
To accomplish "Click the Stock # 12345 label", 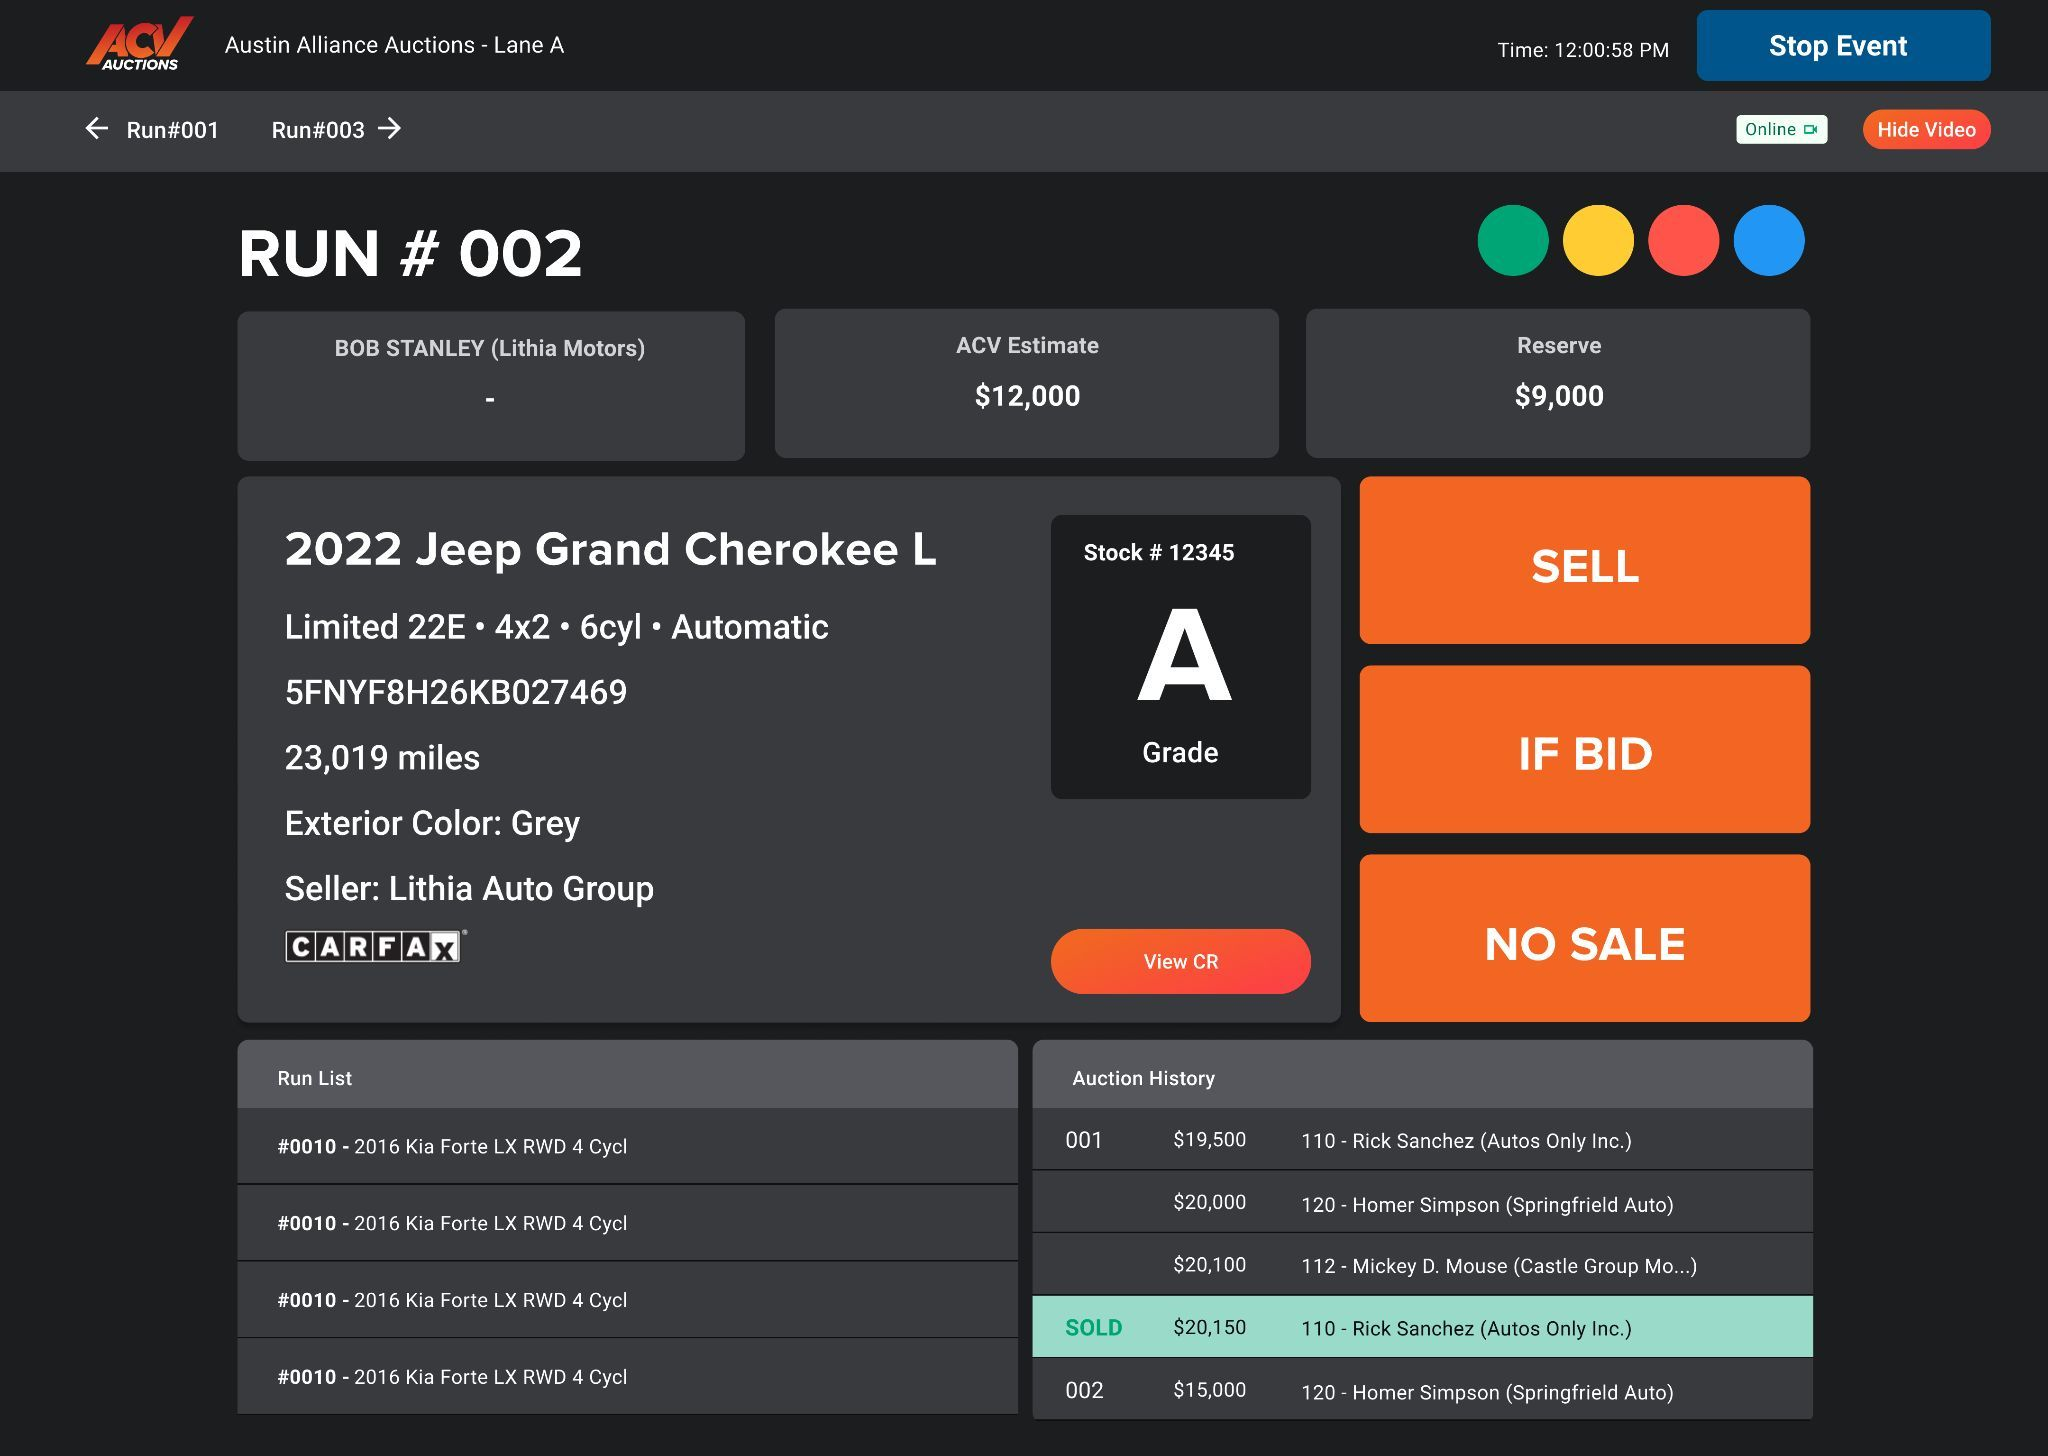I will 1158,552.
